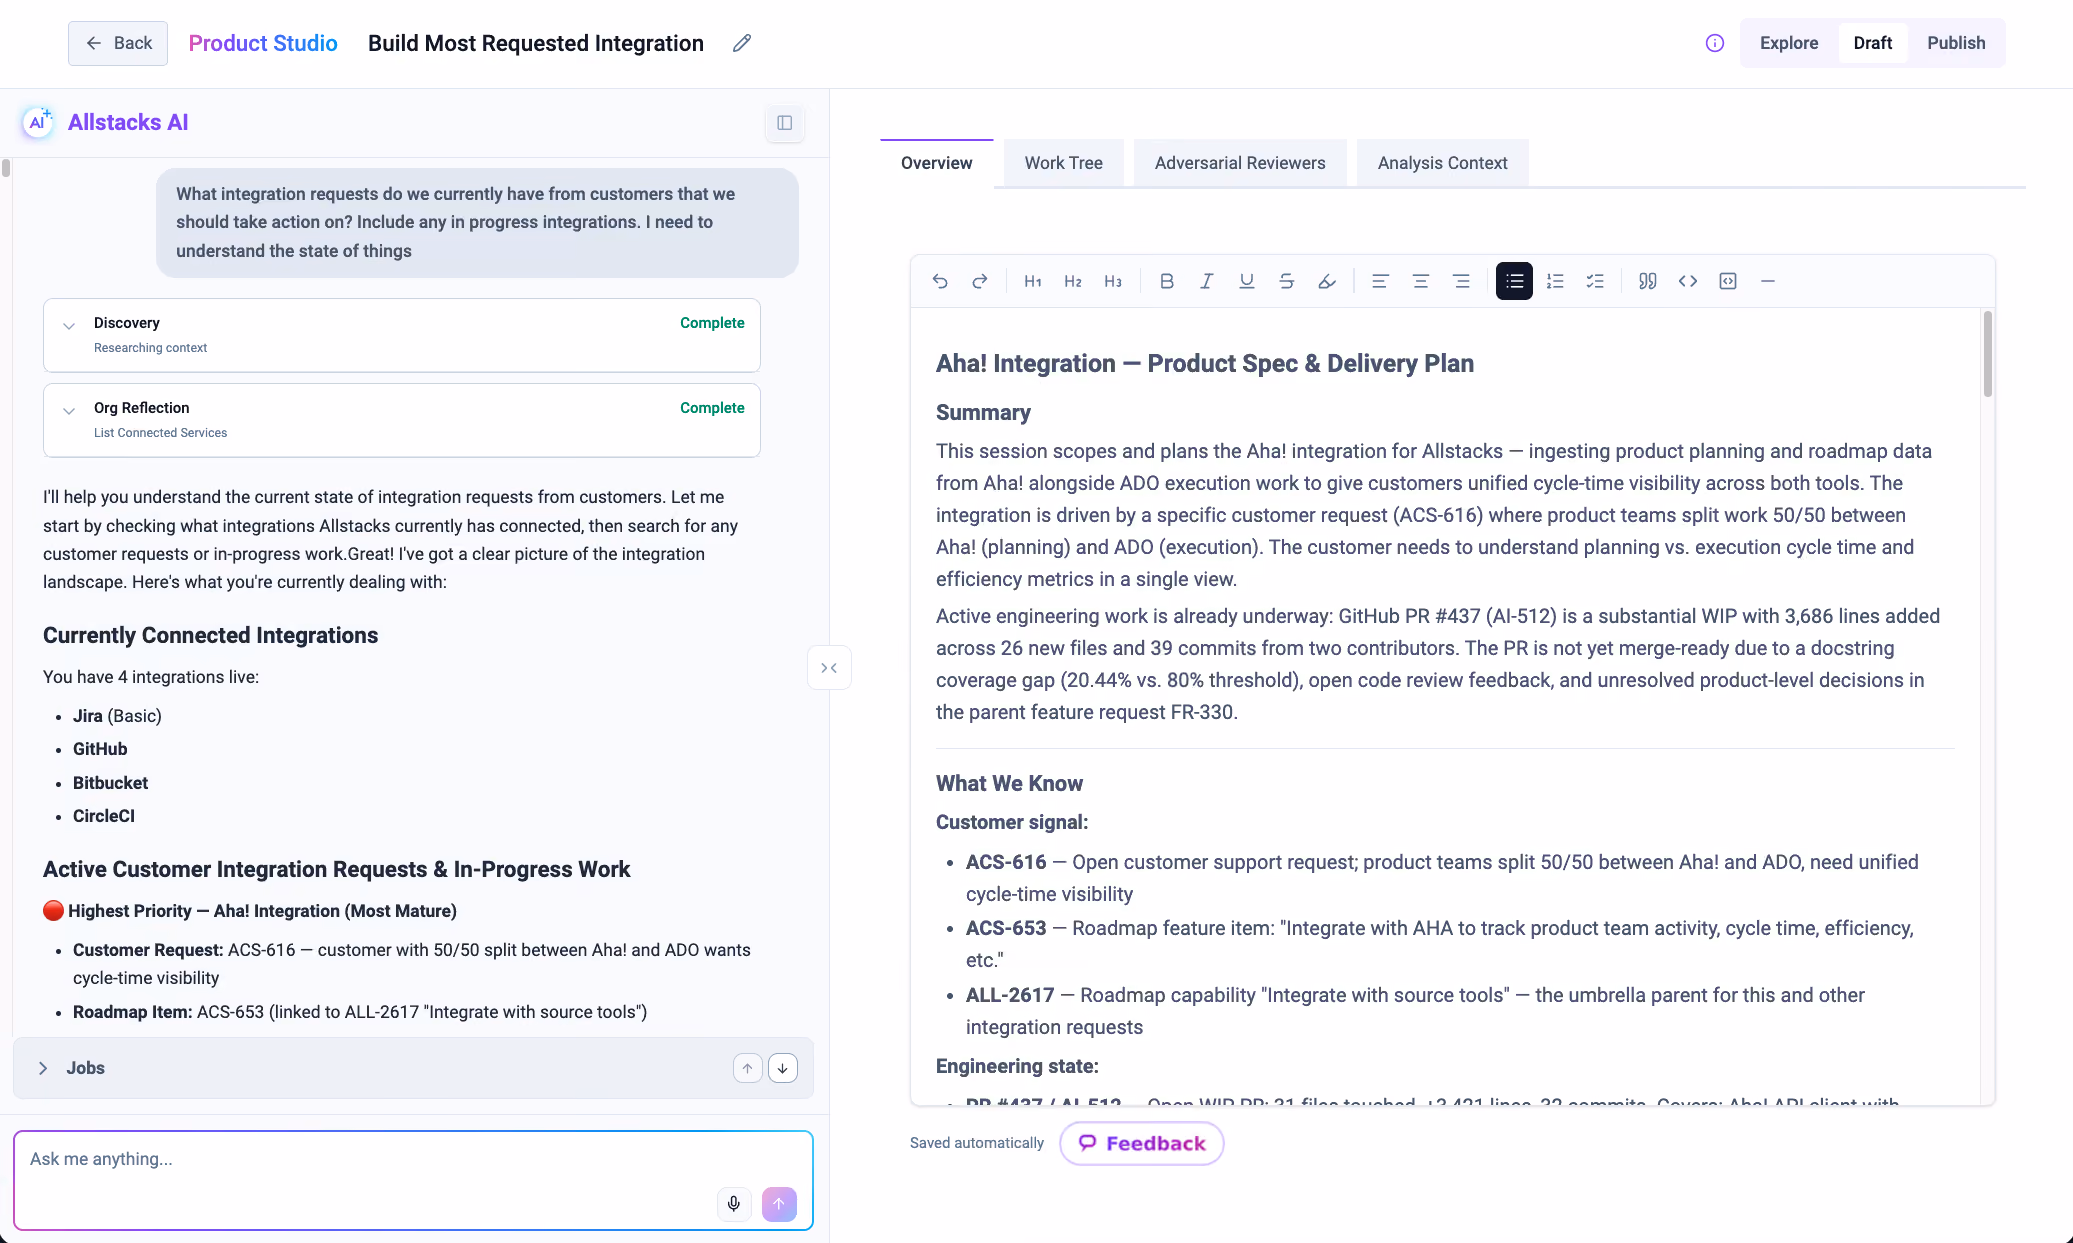Open the Overview tab
The image size is (2073, 1243).
pos(936,163)
